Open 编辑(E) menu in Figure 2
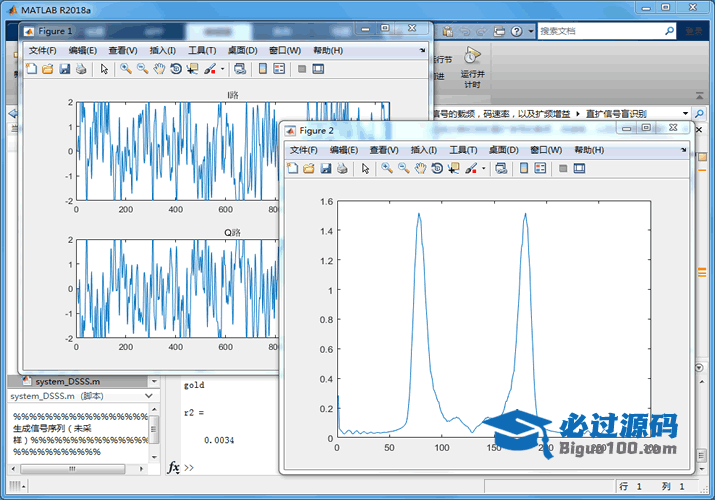This screenshot has height=500, width=715. tap(344, 150)
